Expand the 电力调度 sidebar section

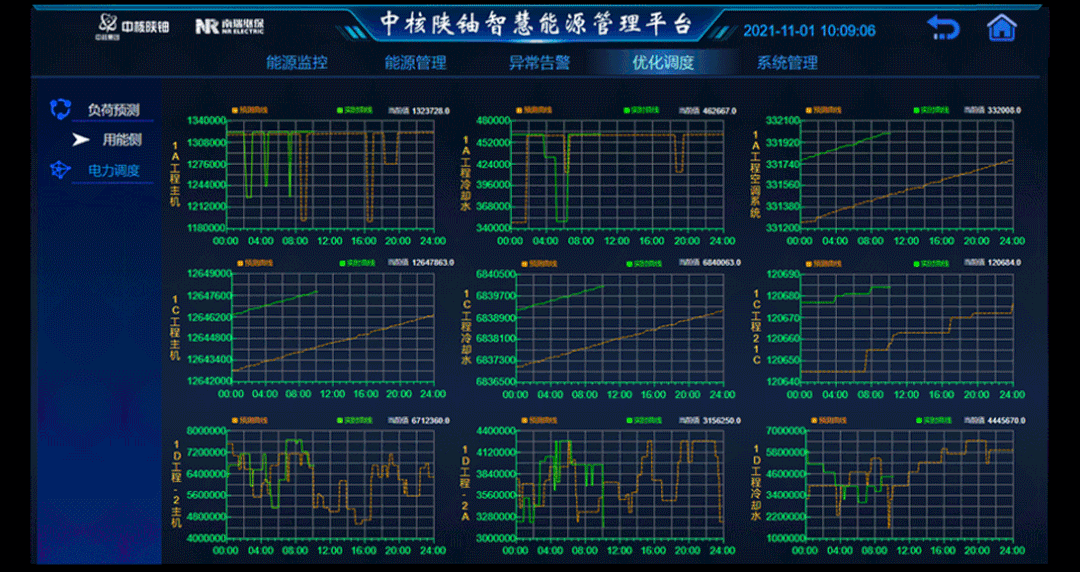[x=112, y=170]
